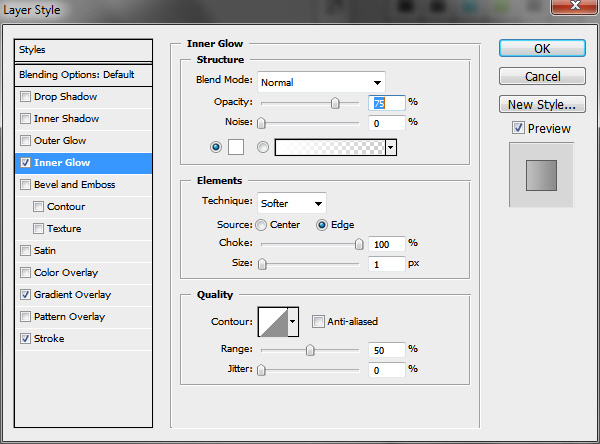Click the Jitter value field
Image resolution: width=600 pixels, height=444 pixels.
[x=386, y=370]
